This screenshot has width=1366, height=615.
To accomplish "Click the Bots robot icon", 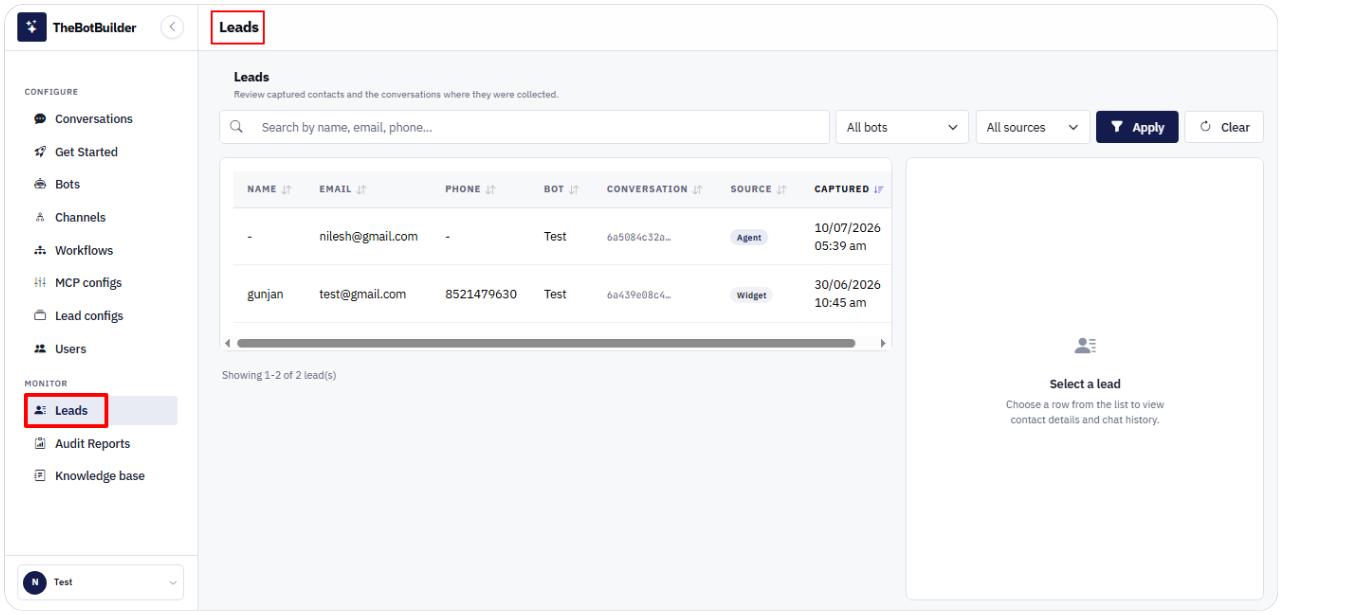I will (40, 184).
